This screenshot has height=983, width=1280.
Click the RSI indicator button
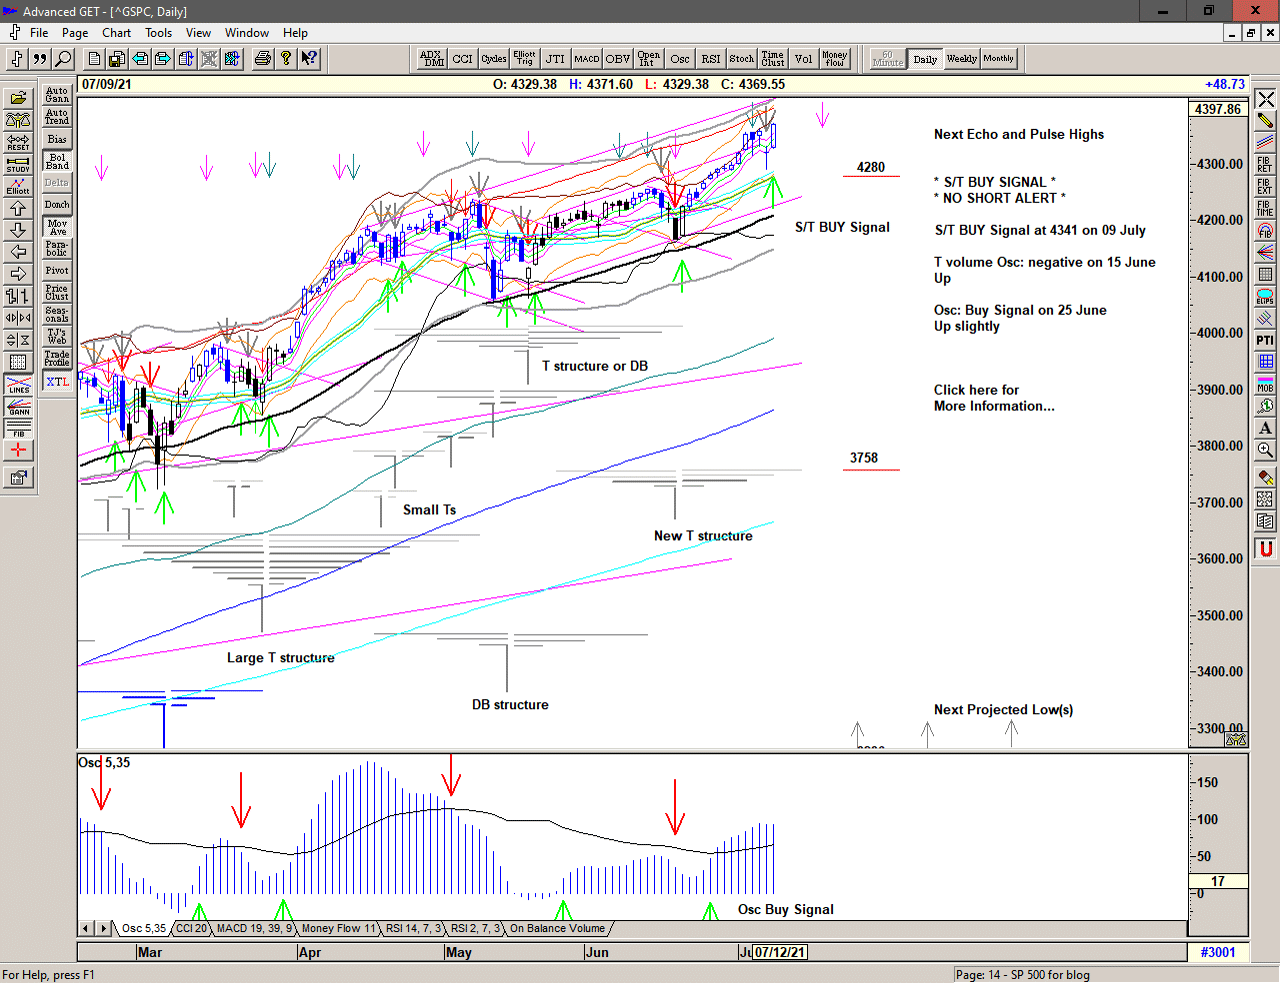tap(710, 59)
